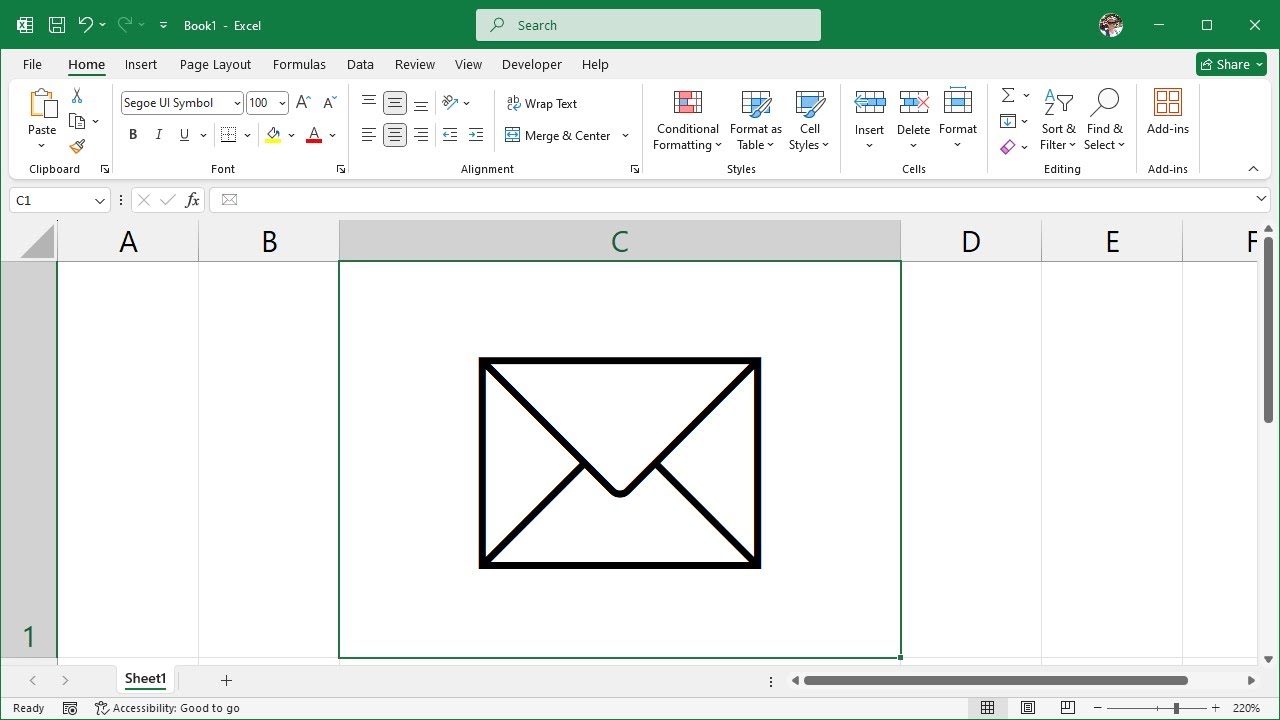The image size is (1280, 720).
Task: Toggle horizontal Center alignment
Action: (x=395, y=135)
